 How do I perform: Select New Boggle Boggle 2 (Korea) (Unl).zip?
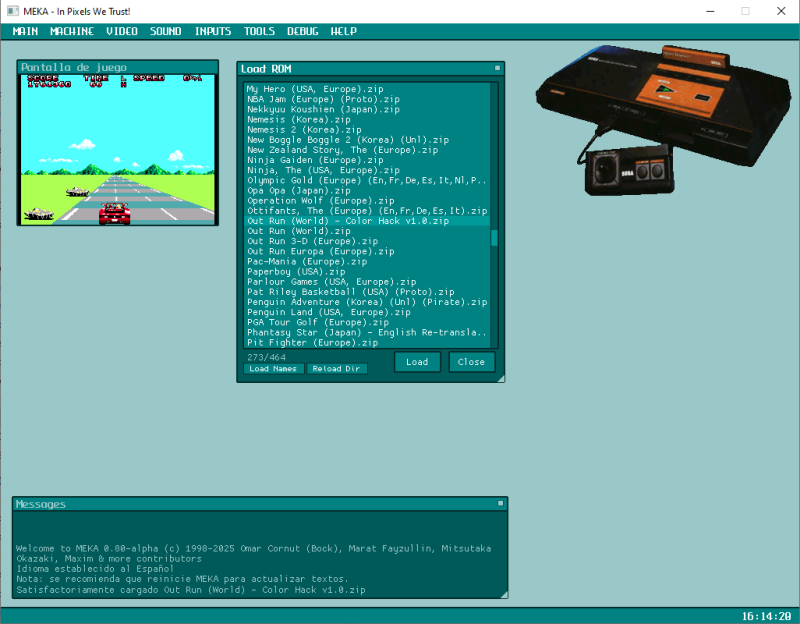[x=367, y=140]
